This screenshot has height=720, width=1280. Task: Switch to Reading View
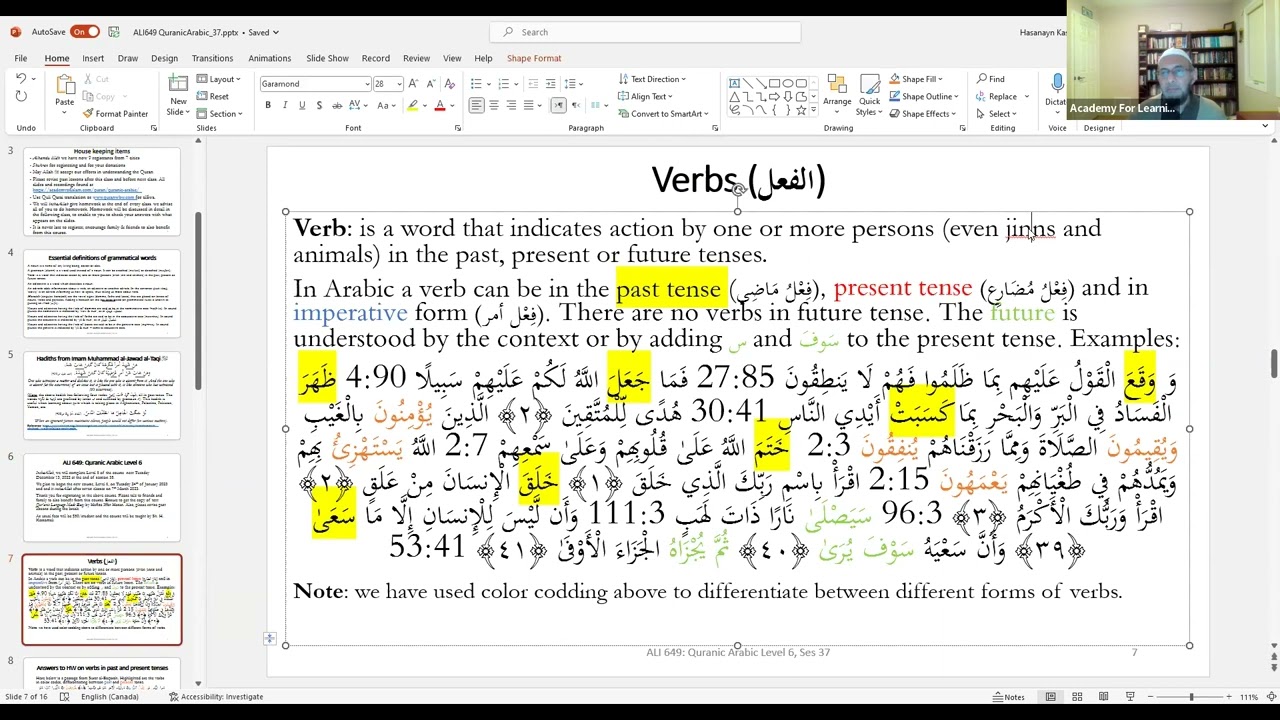pos(1103,697)
